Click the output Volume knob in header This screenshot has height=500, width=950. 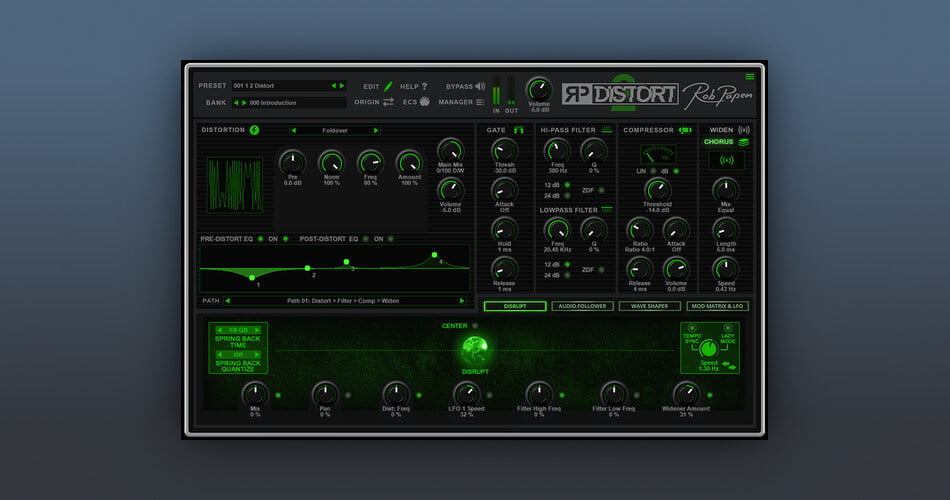[x=539, y=90]
